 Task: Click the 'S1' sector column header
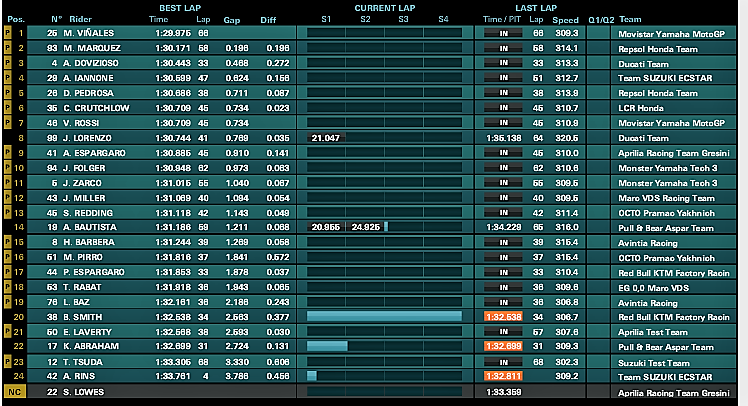326,19
